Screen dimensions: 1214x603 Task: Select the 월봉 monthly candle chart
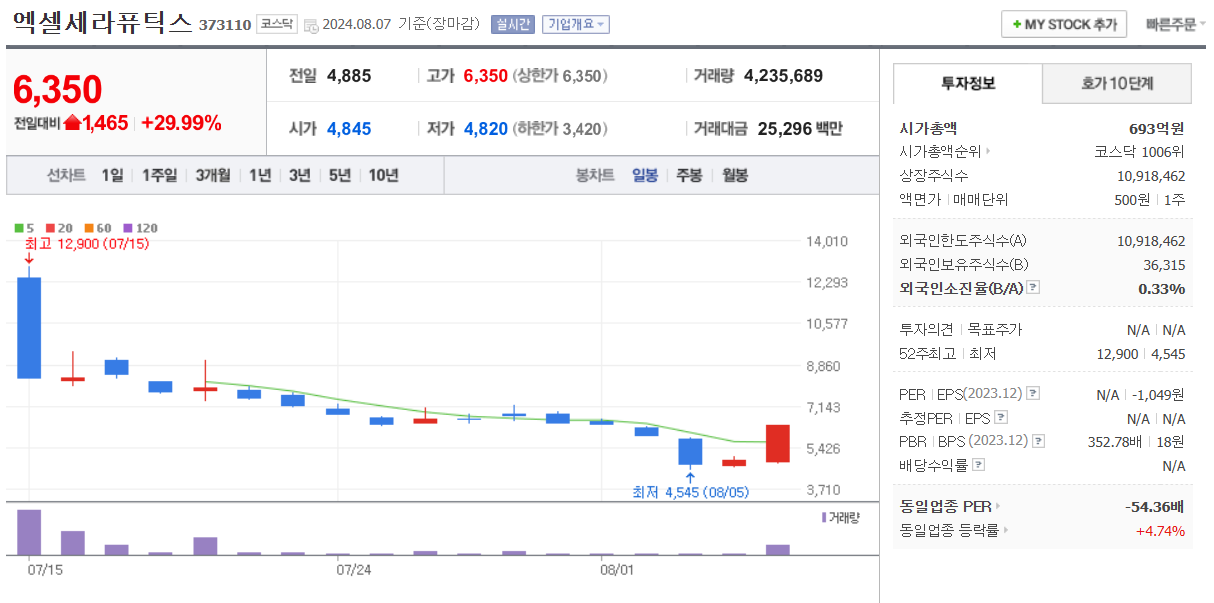point(735,175)
